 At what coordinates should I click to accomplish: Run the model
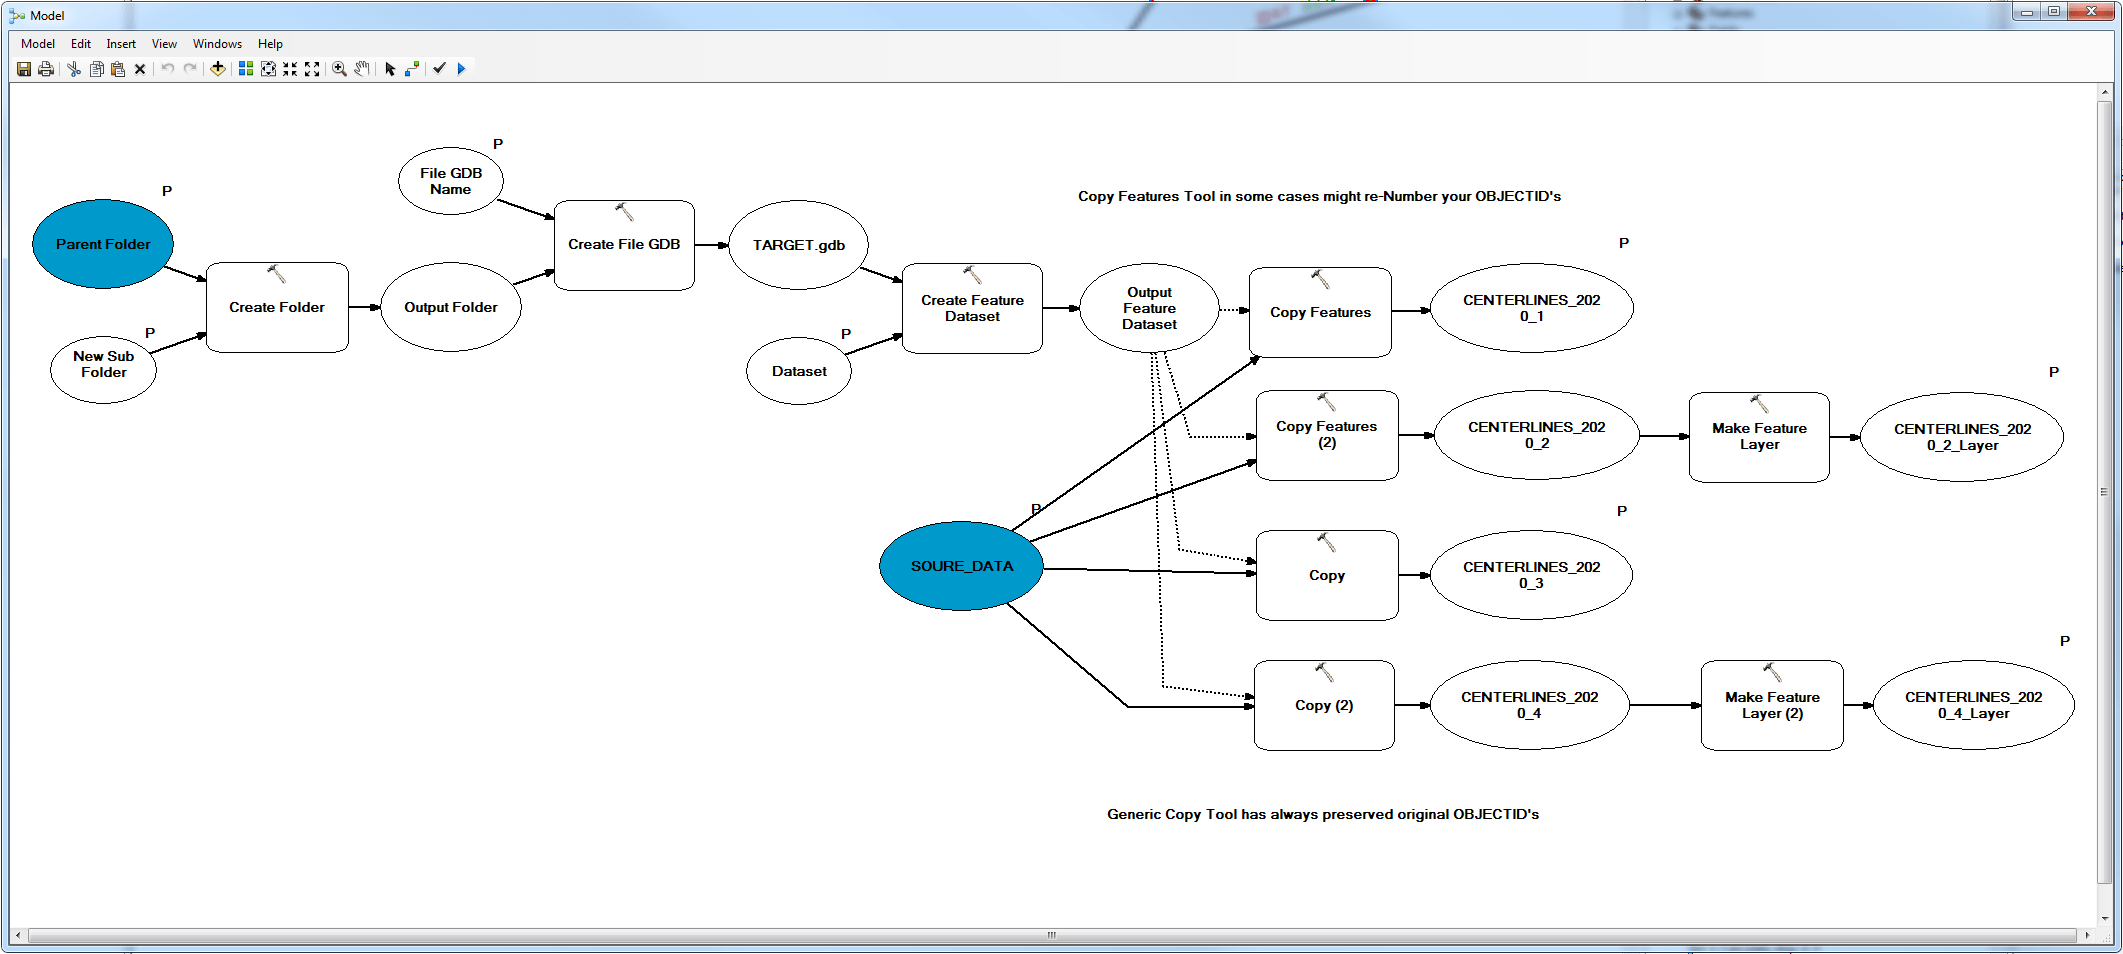461,68
